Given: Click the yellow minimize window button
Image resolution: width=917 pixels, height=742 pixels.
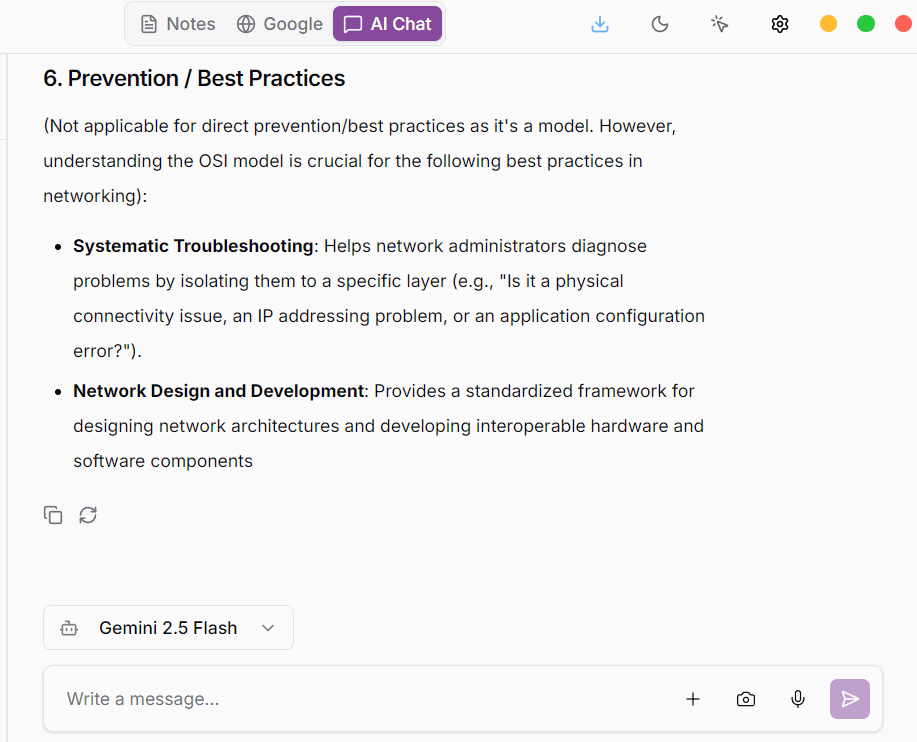Looking at the screenshot, I should tap(828, 24).
